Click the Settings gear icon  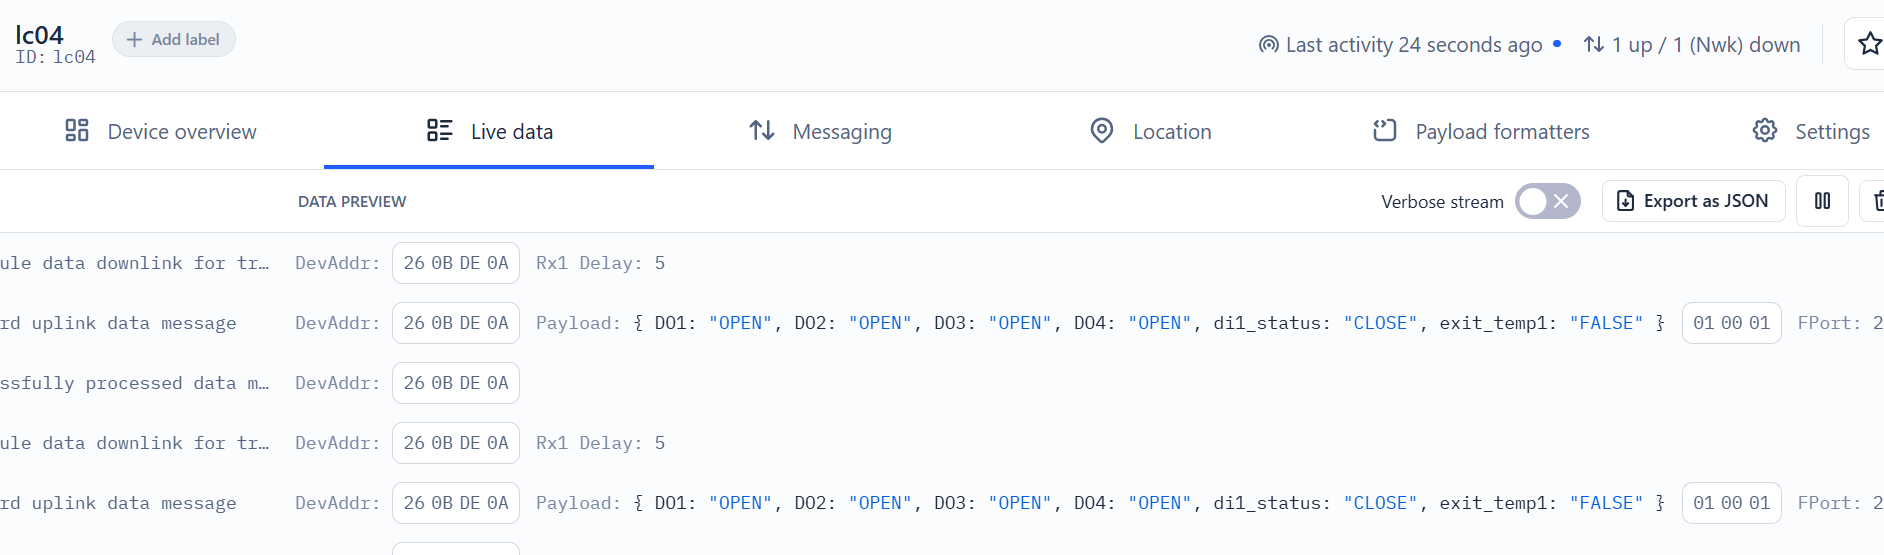[1765, 131]
